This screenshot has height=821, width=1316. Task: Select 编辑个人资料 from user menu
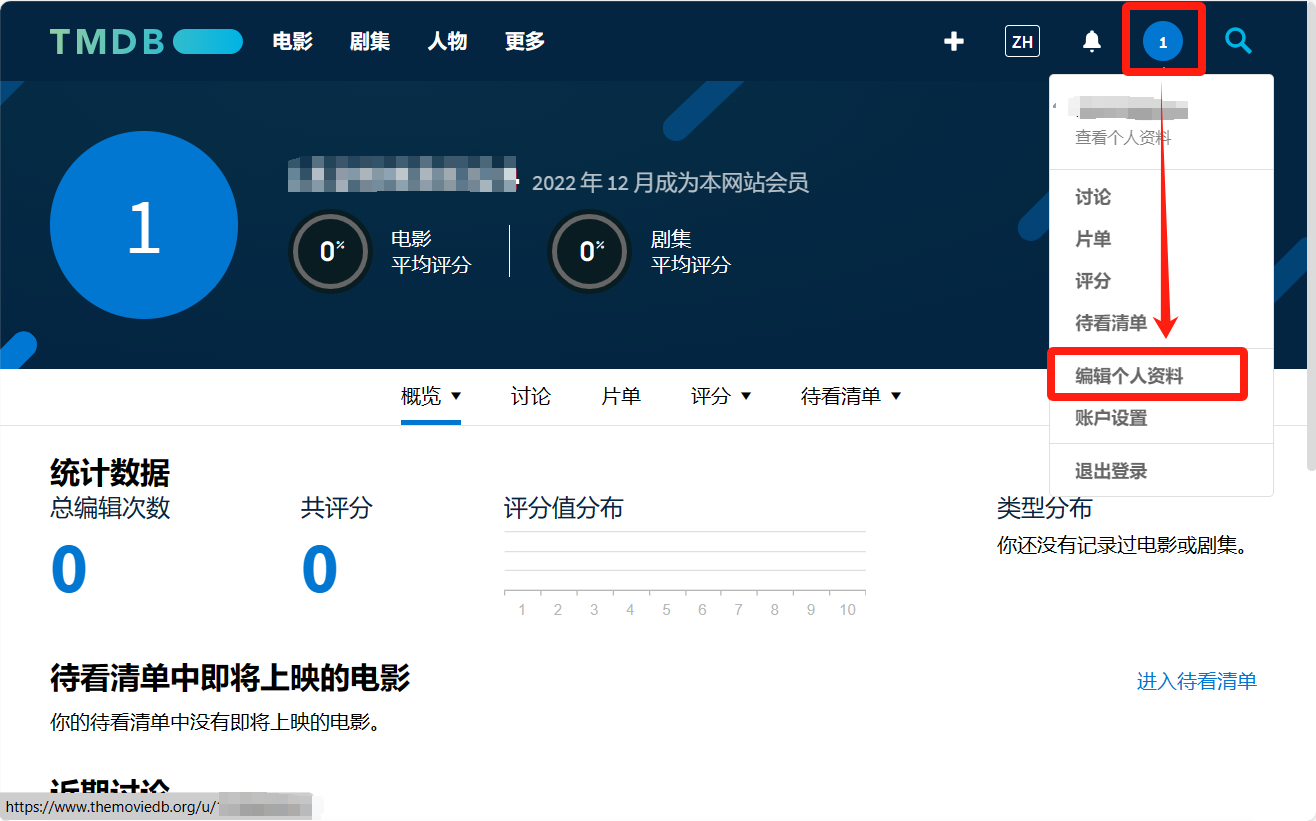pyautogui.click(x=1129, y=376)
